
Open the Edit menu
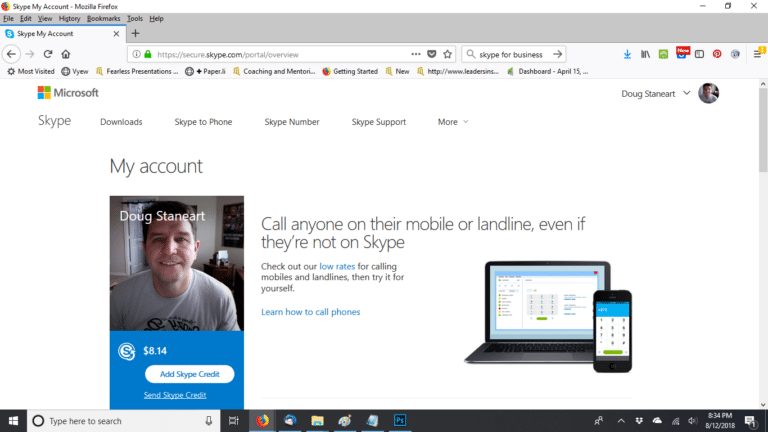coord(25,19)
